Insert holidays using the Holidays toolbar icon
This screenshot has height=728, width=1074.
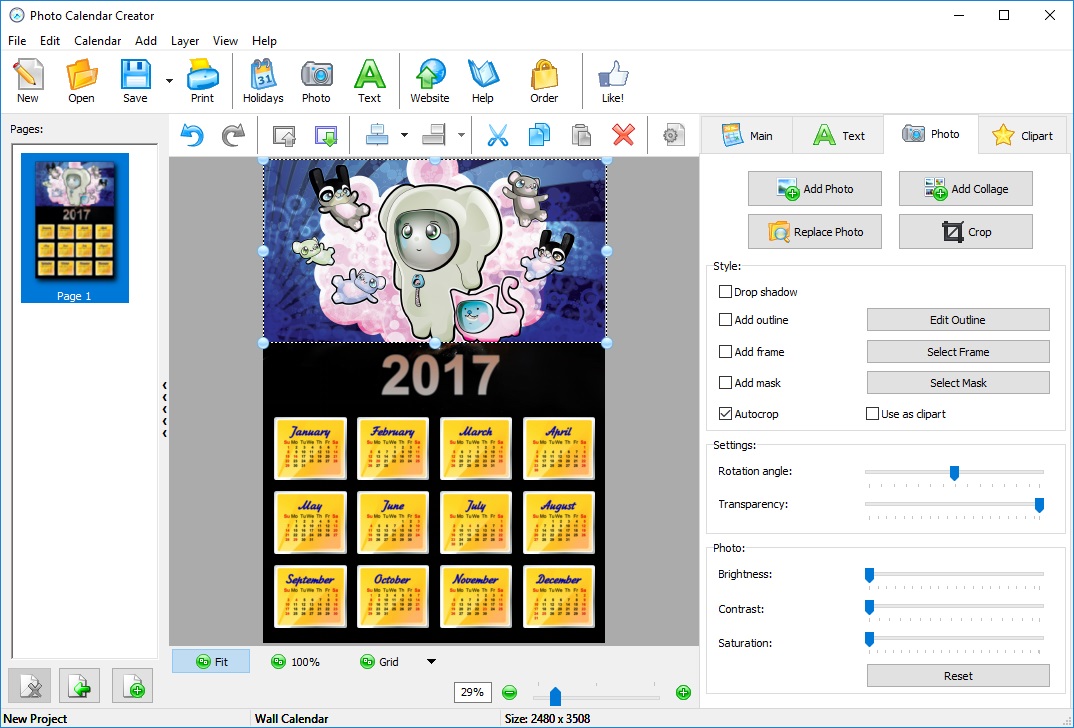263,80
